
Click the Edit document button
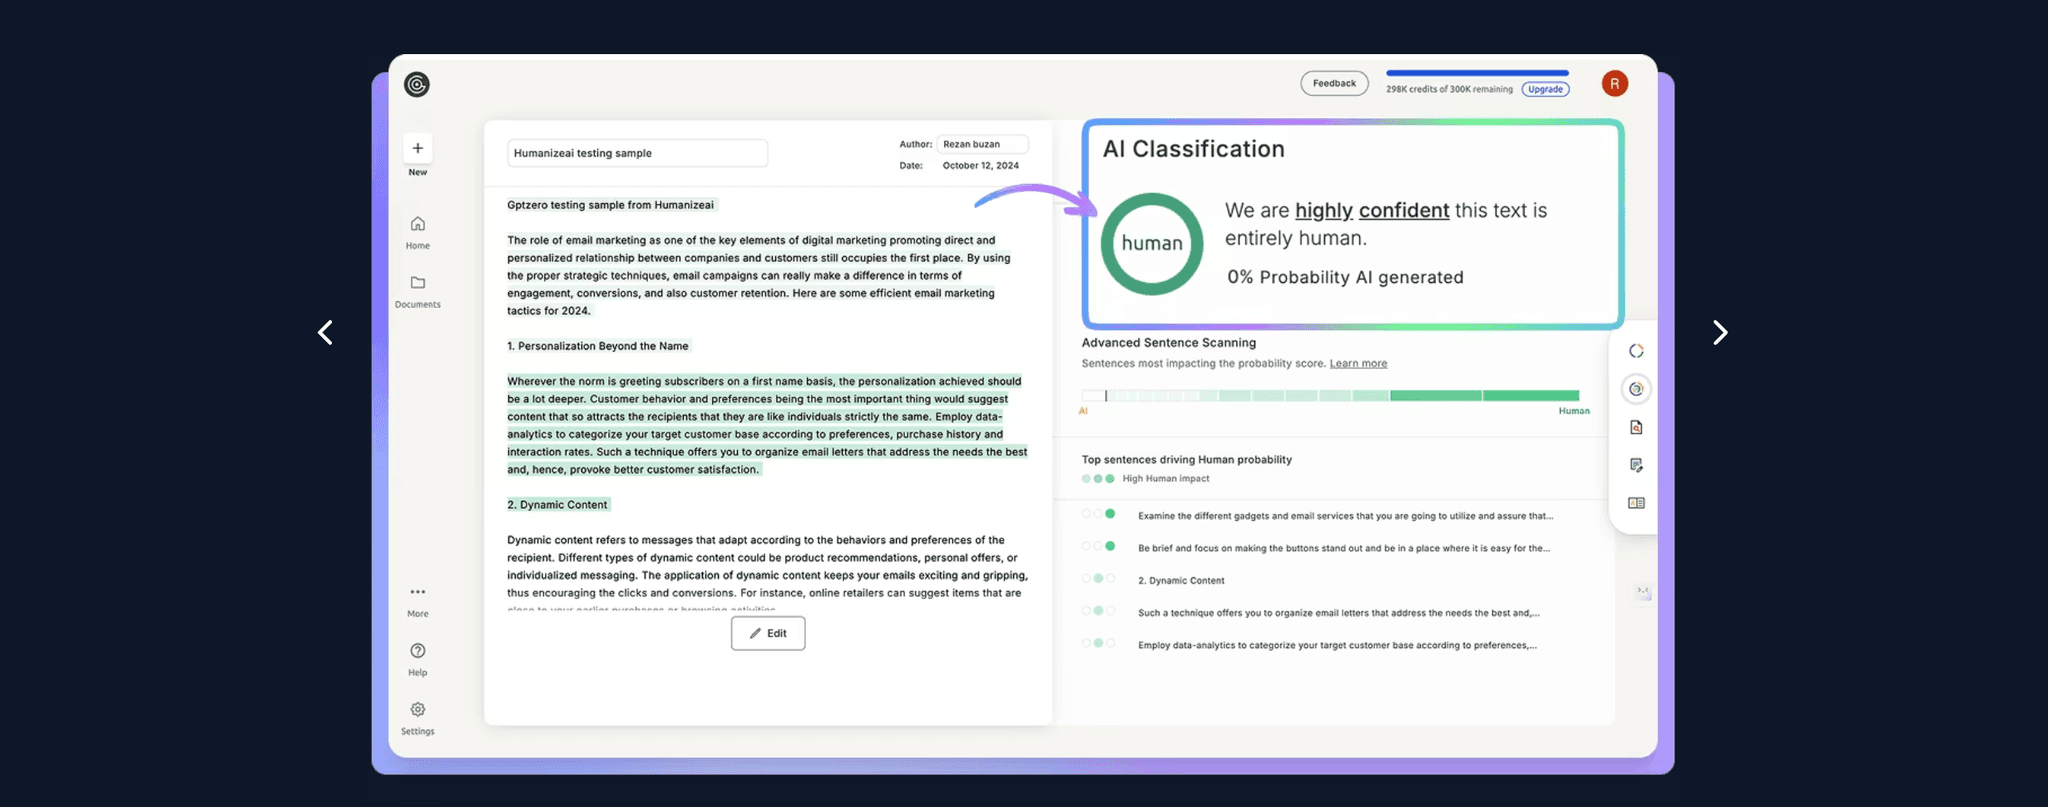click(x=768, y=633)
